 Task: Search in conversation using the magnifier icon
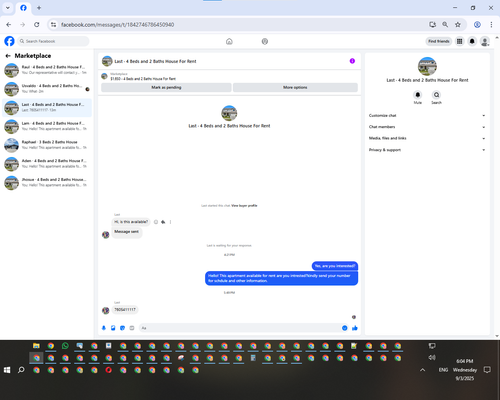(x=436, y=95)
